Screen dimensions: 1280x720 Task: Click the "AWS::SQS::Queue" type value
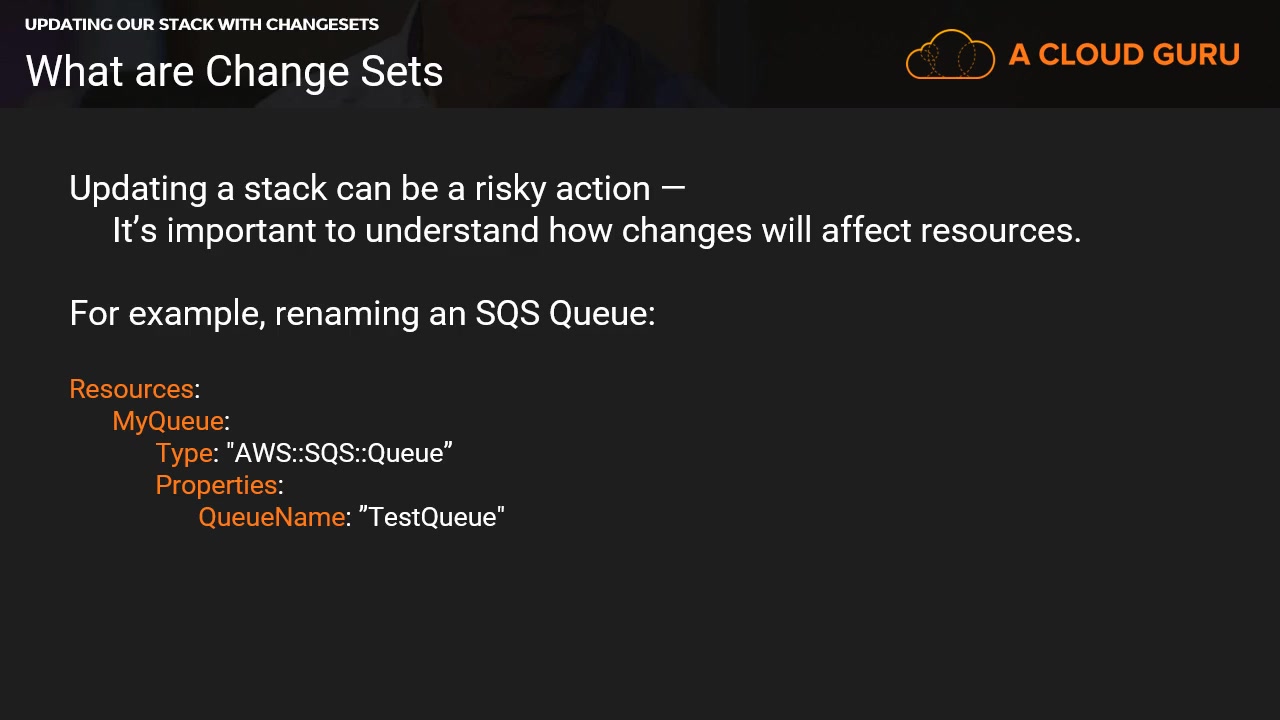tap(340, 453)
